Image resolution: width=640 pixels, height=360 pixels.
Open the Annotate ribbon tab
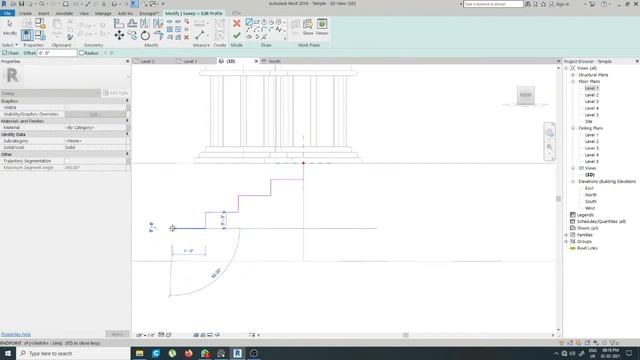click(x=64, y=13)
